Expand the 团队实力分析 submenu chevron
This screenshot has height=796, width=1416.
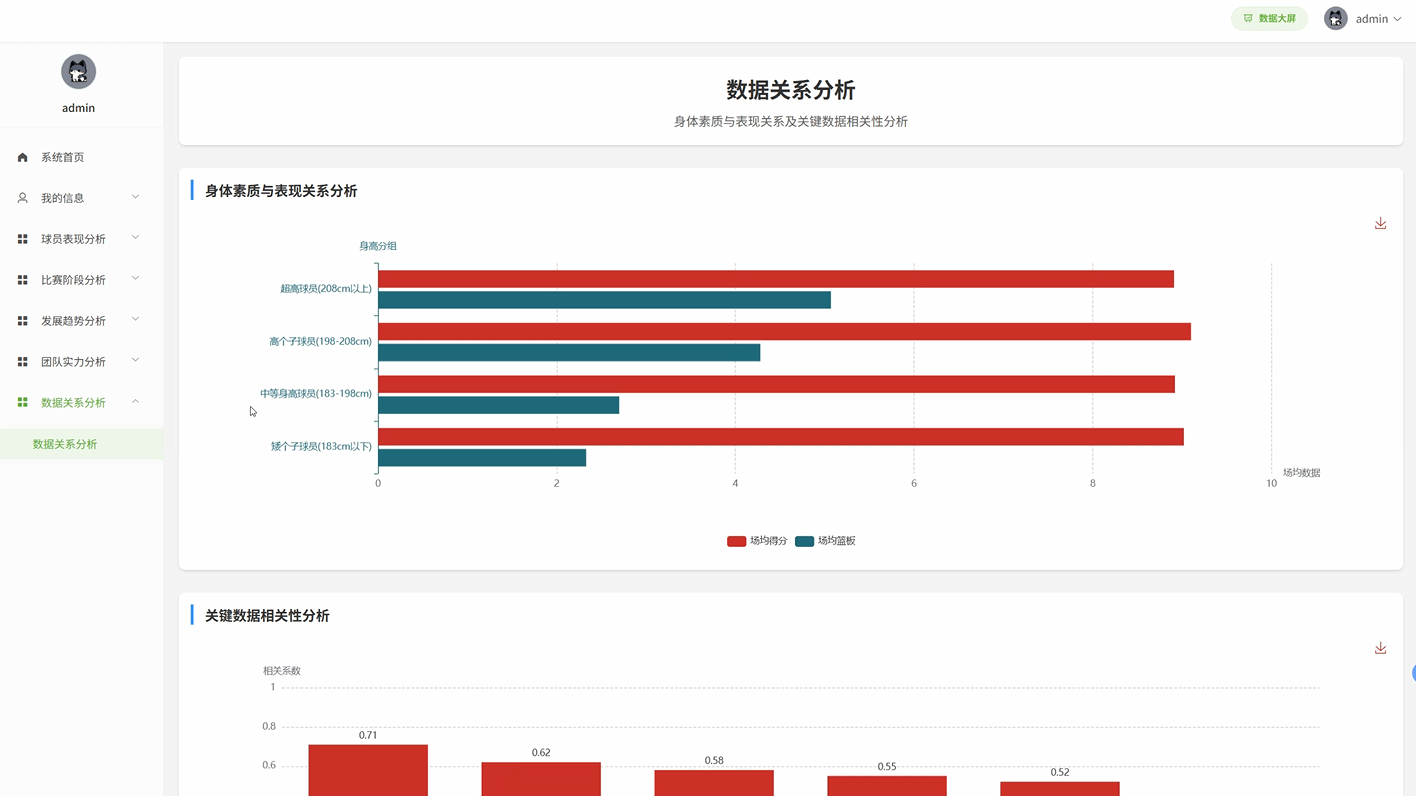click(136, 361)
